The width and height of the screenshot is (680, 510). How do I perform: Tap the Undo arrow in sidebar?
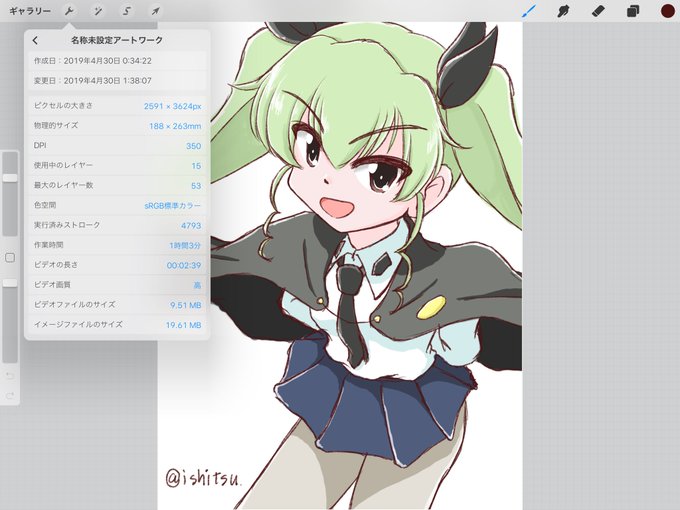(10, 376)
